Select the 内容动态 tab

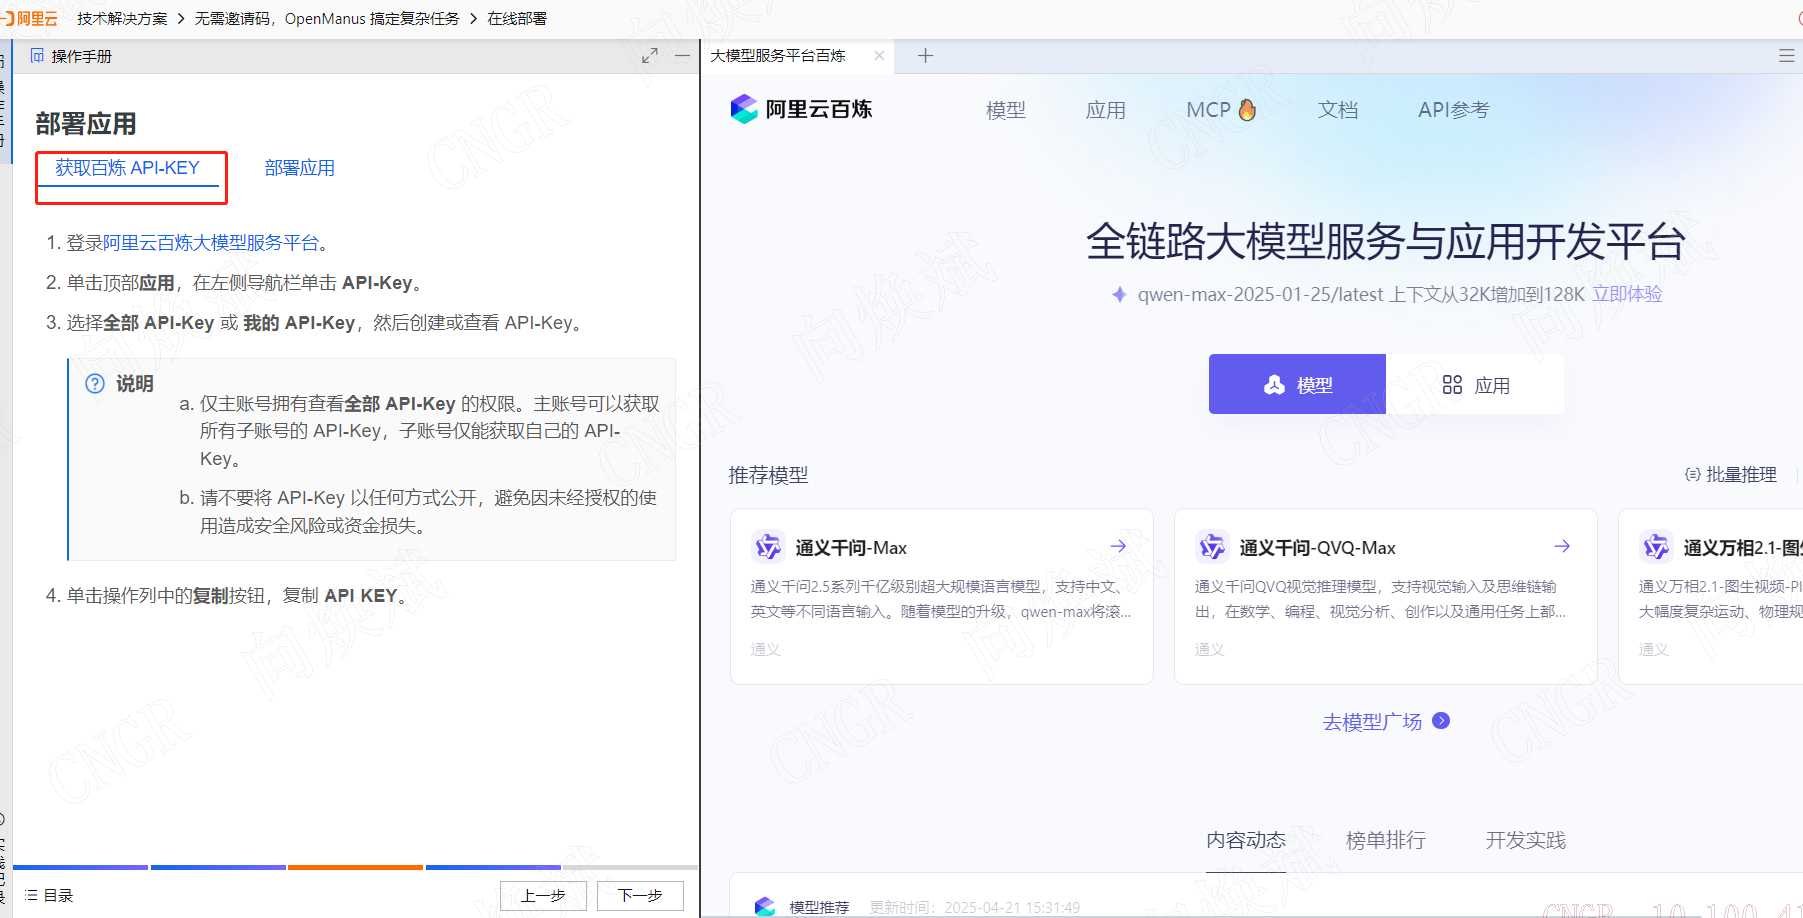1246,840
